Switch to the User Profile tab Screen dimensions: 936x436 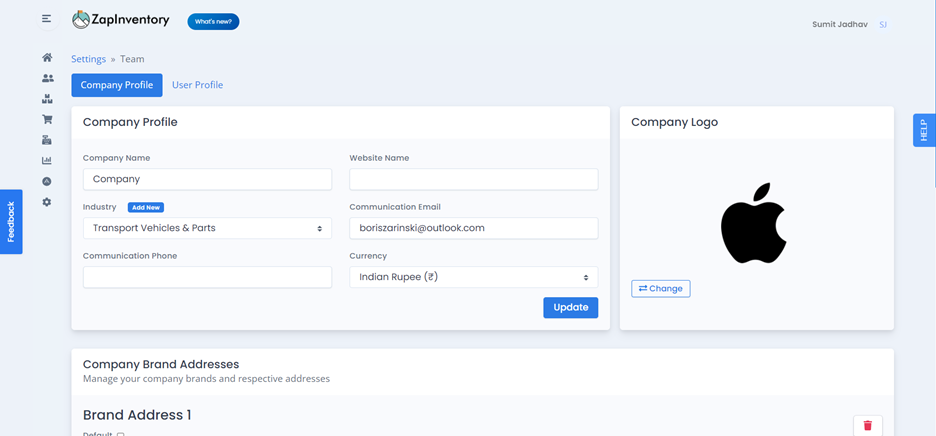[x=198, y=85]
